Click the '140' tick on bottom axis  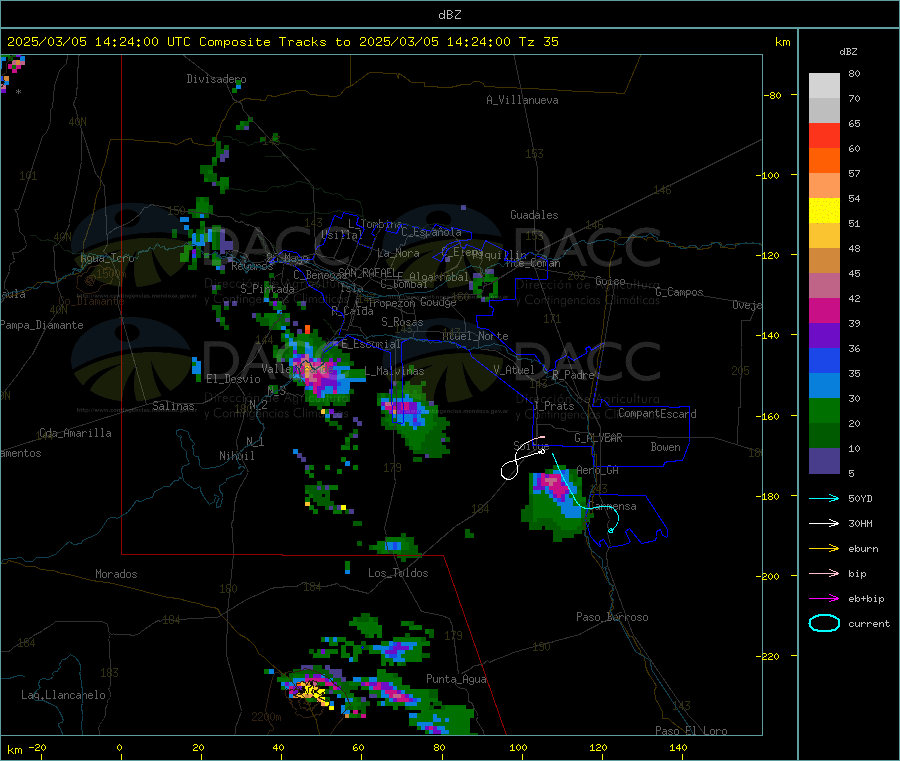click(678, 747)
